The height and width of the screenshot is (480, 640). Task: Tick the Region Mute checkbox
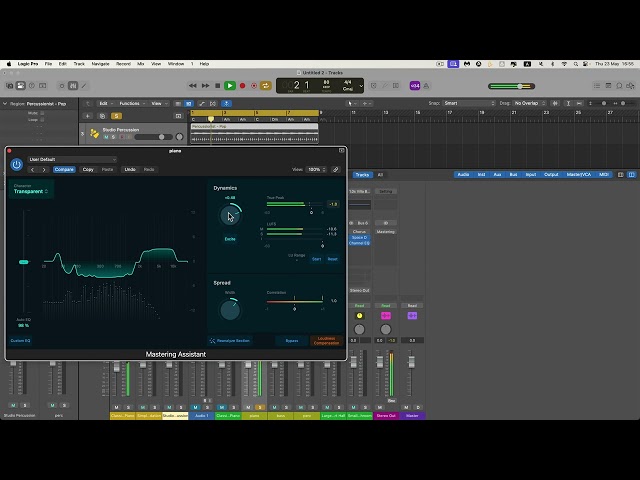tap(42, 113)
